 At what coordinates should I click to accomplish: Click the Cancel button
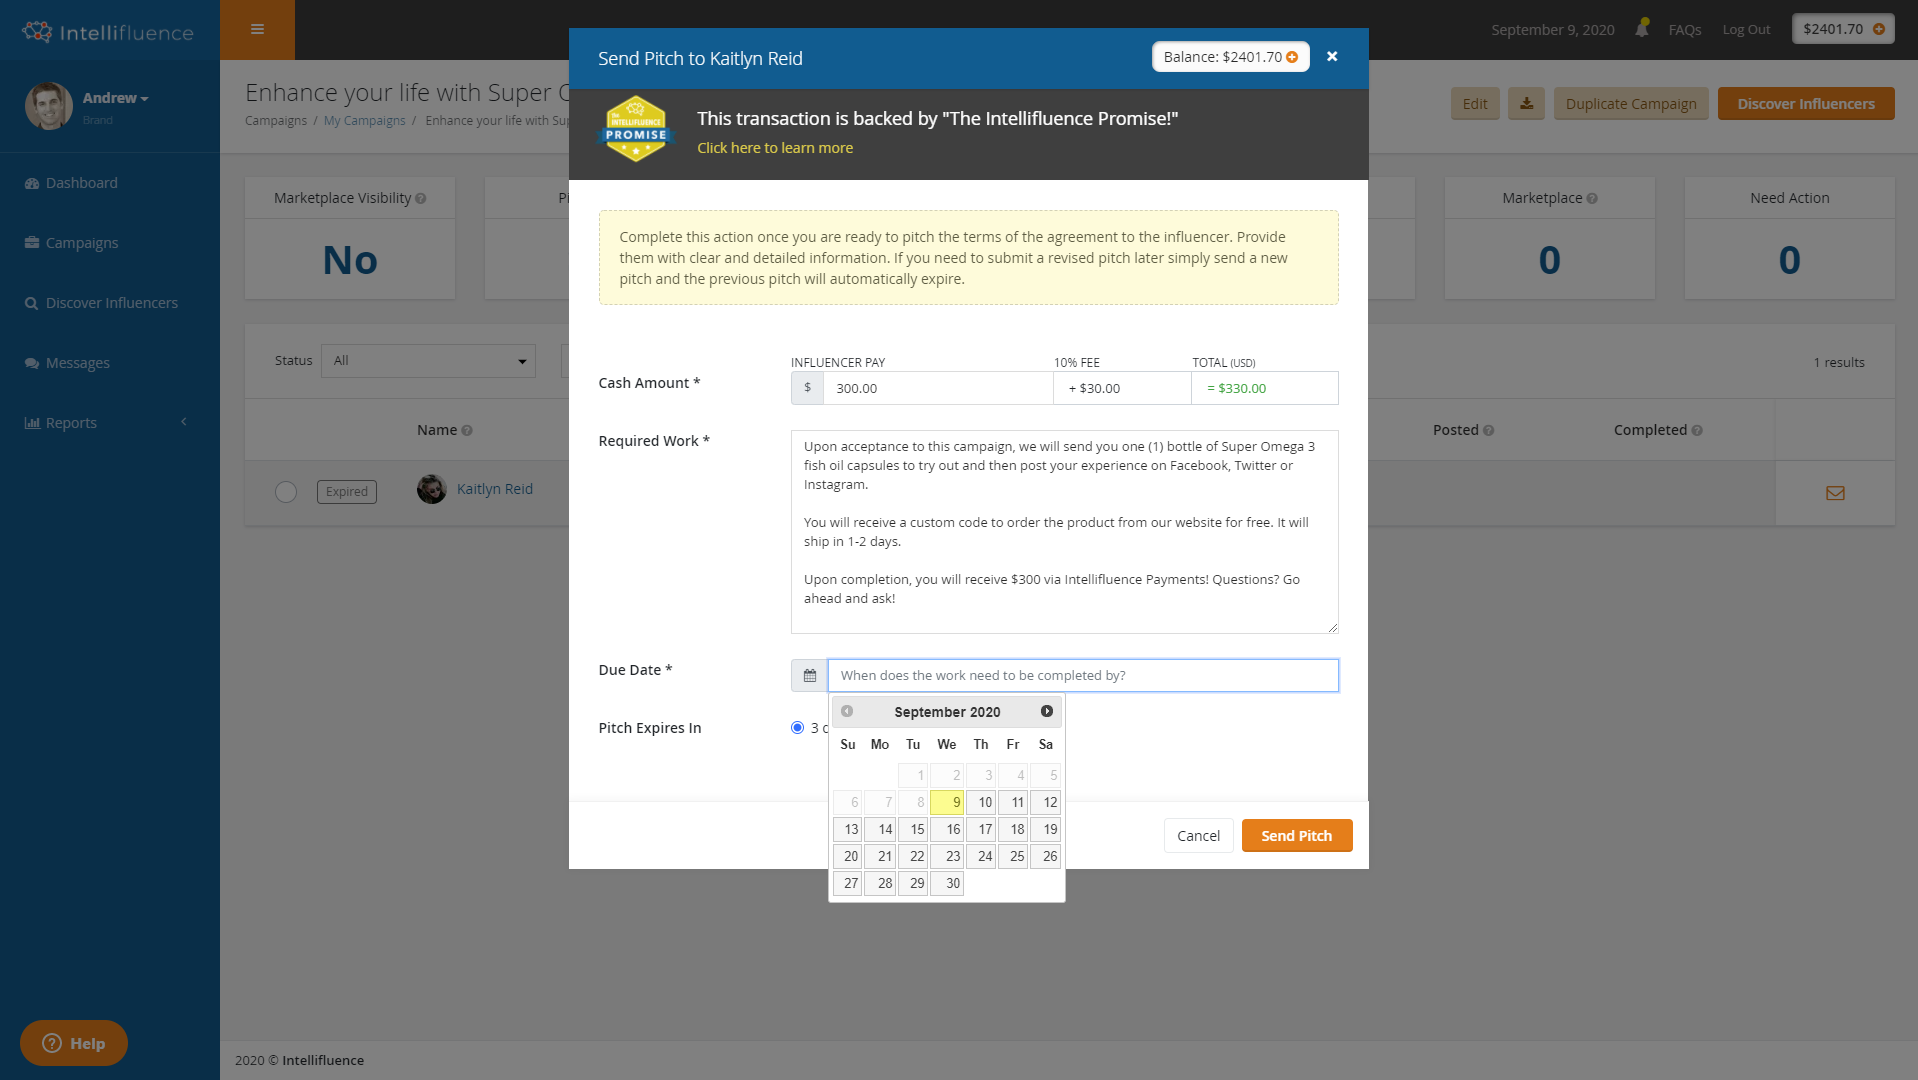click(1198, 836)
